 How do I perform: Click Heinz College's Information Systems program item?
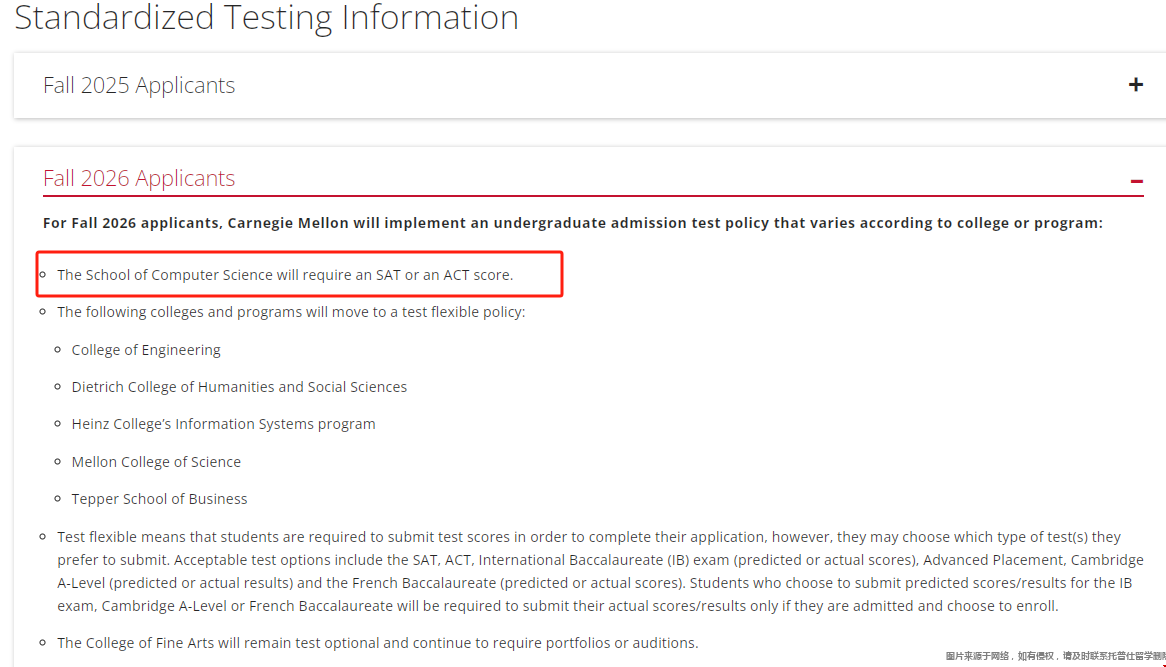pos(223,424)
